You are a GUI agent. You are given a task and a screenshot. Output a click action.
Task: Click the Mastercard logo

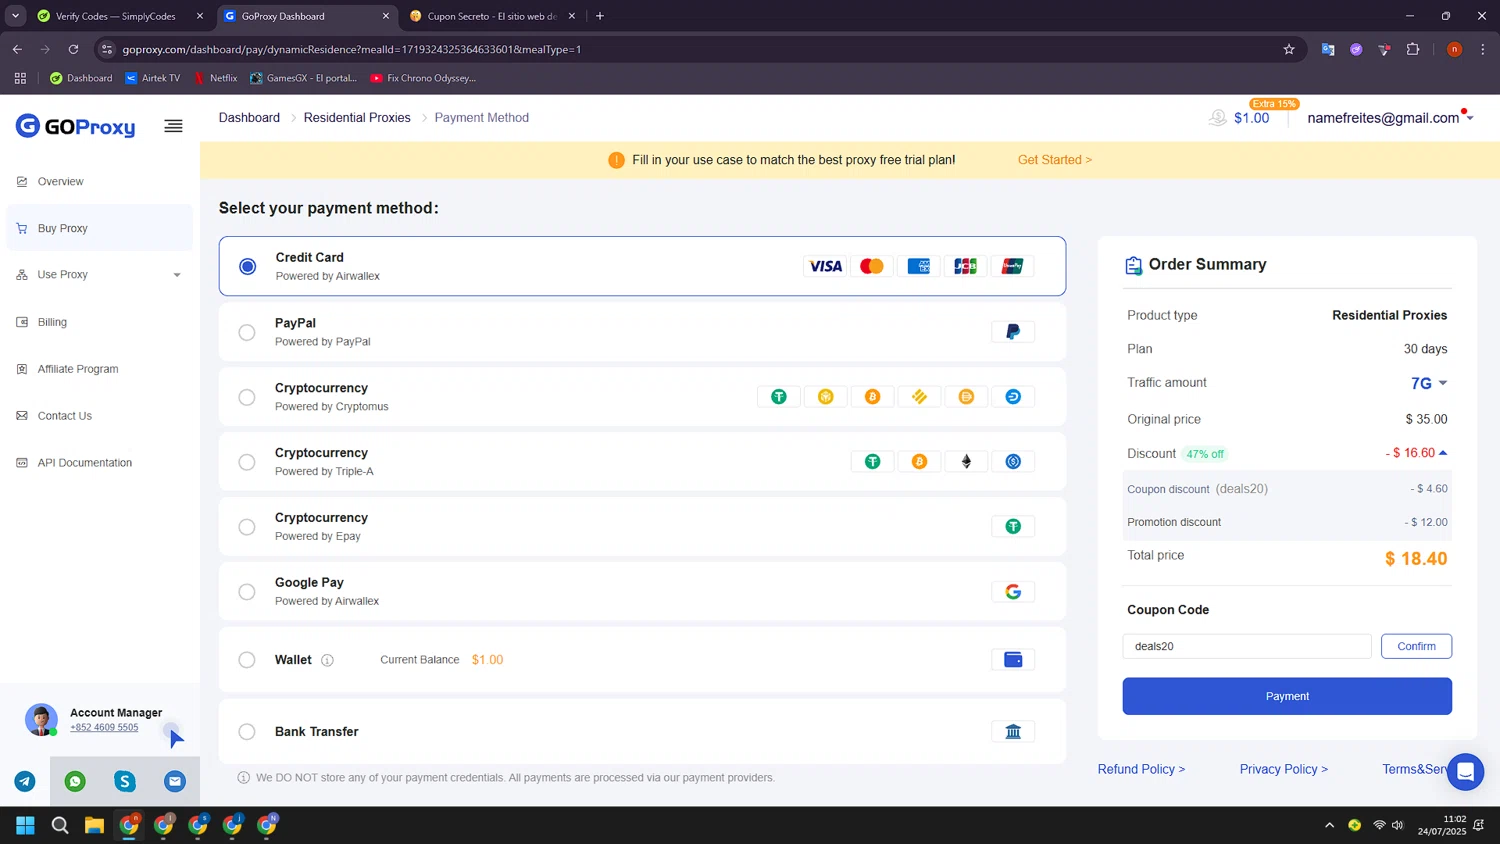[872, 266]
